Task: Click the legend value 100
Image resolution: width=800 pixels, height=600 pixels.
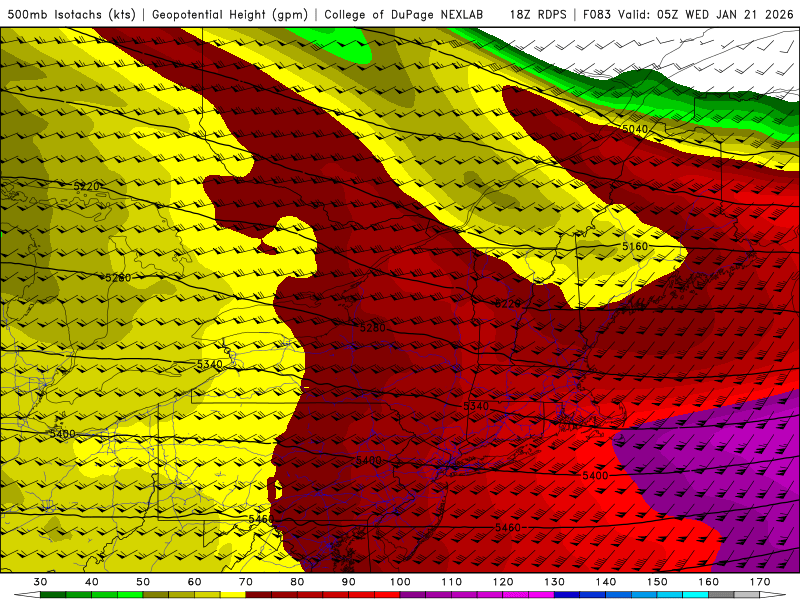Action: pyautogui.click(x=400, y=582)
